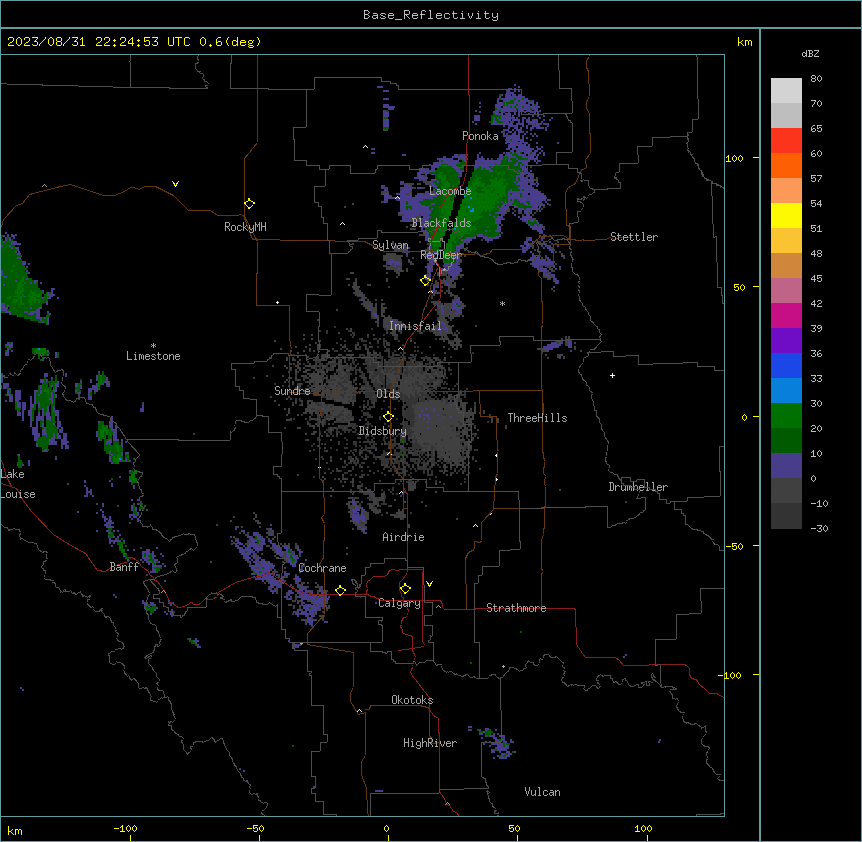Select the green 30-20 dBZ legend swatch

786,416
